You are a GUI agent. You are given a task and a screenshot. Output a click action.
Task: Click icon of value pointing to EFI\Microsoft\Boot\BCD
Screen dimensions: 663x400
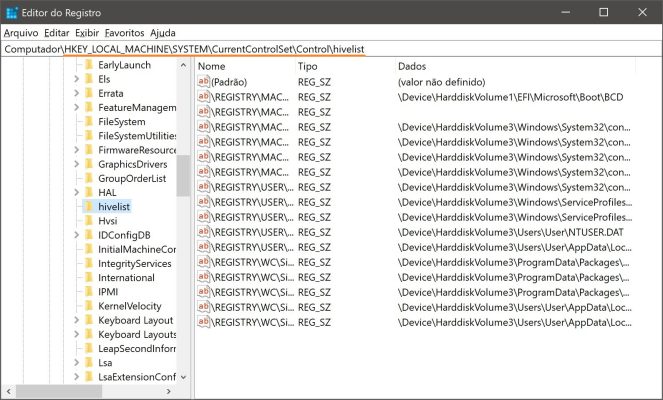coord(204,97)
